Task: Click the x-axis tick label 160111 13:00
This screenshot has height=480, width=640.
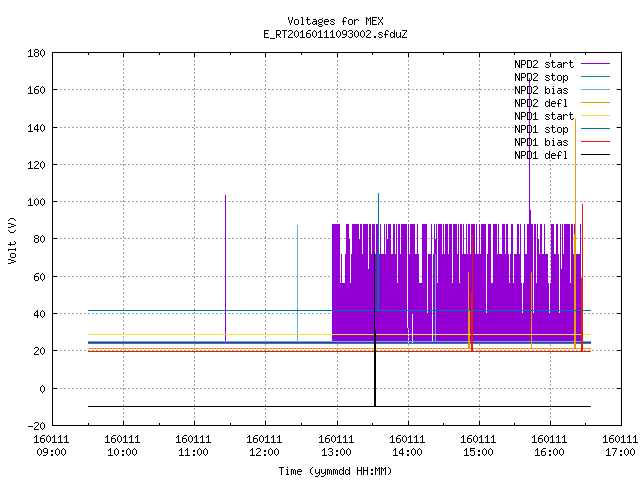Action: (336, 446)
